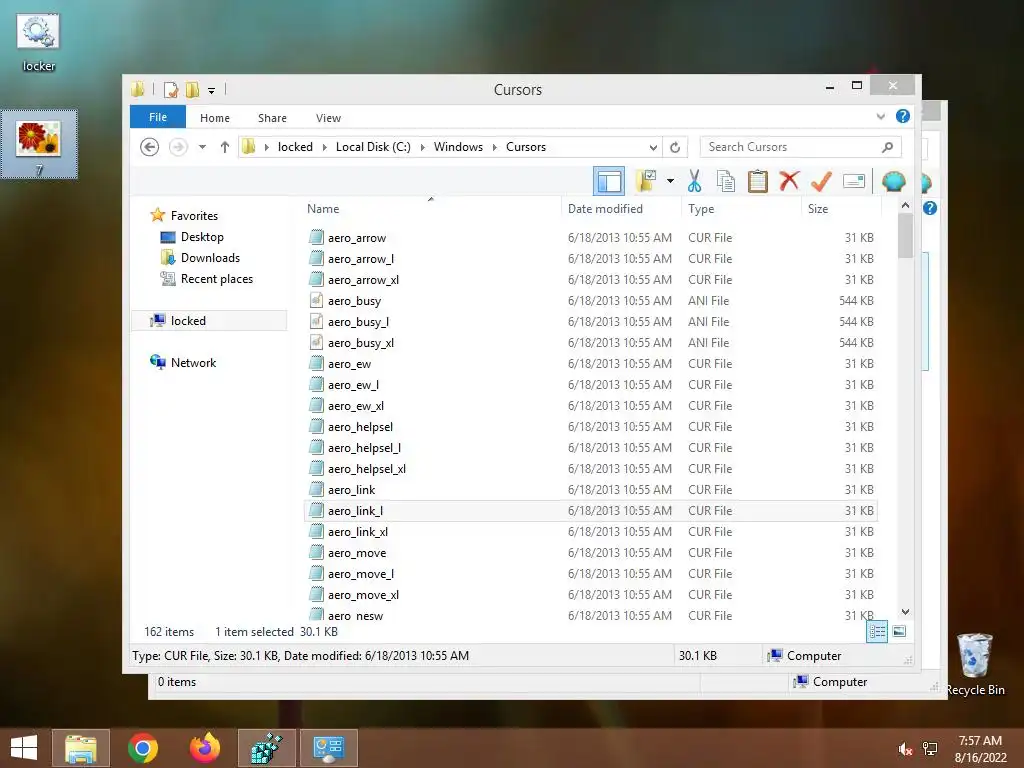Select Favorites in the navigation pane
This screenshot has height=768, width=1024.
point(194,216)
